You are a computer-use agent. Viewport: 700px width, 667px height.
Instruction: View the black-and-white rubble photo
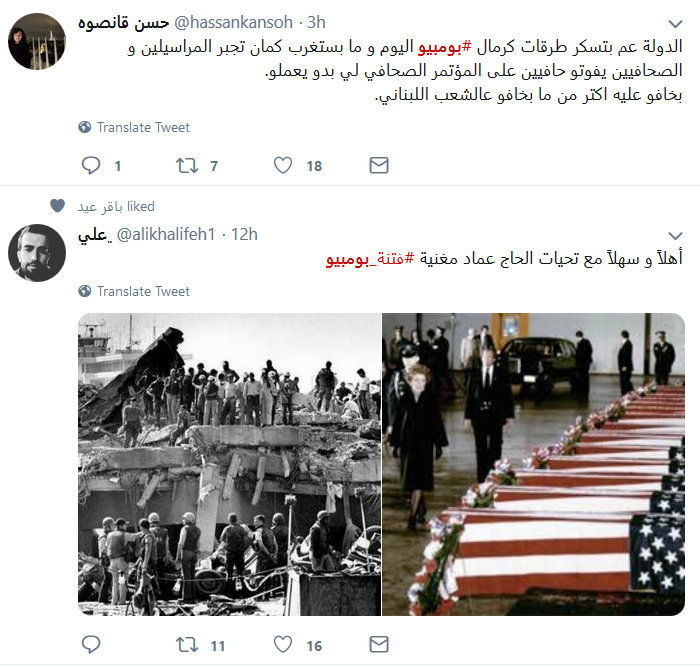pyautogui.click(x=229, y=464)
